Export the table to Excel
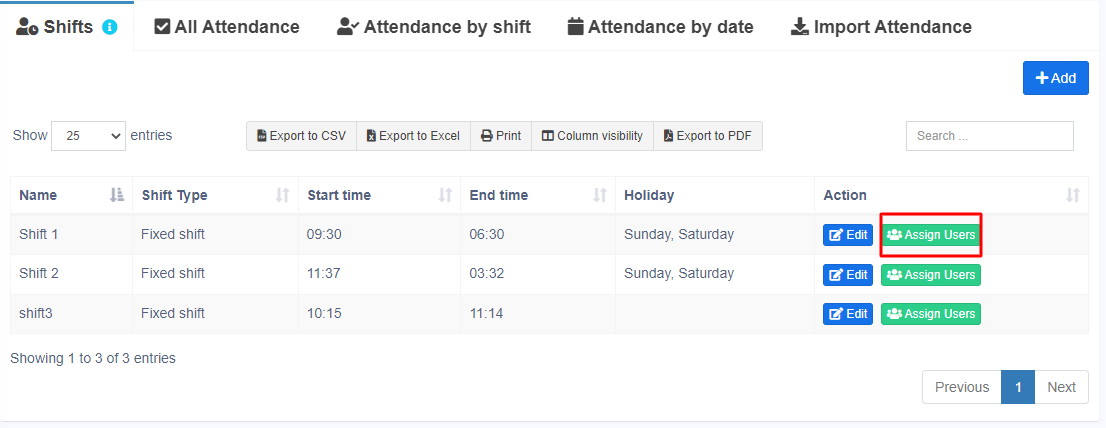The height and width of the screenshot is (428, 1106). click(x=413, y=136)
